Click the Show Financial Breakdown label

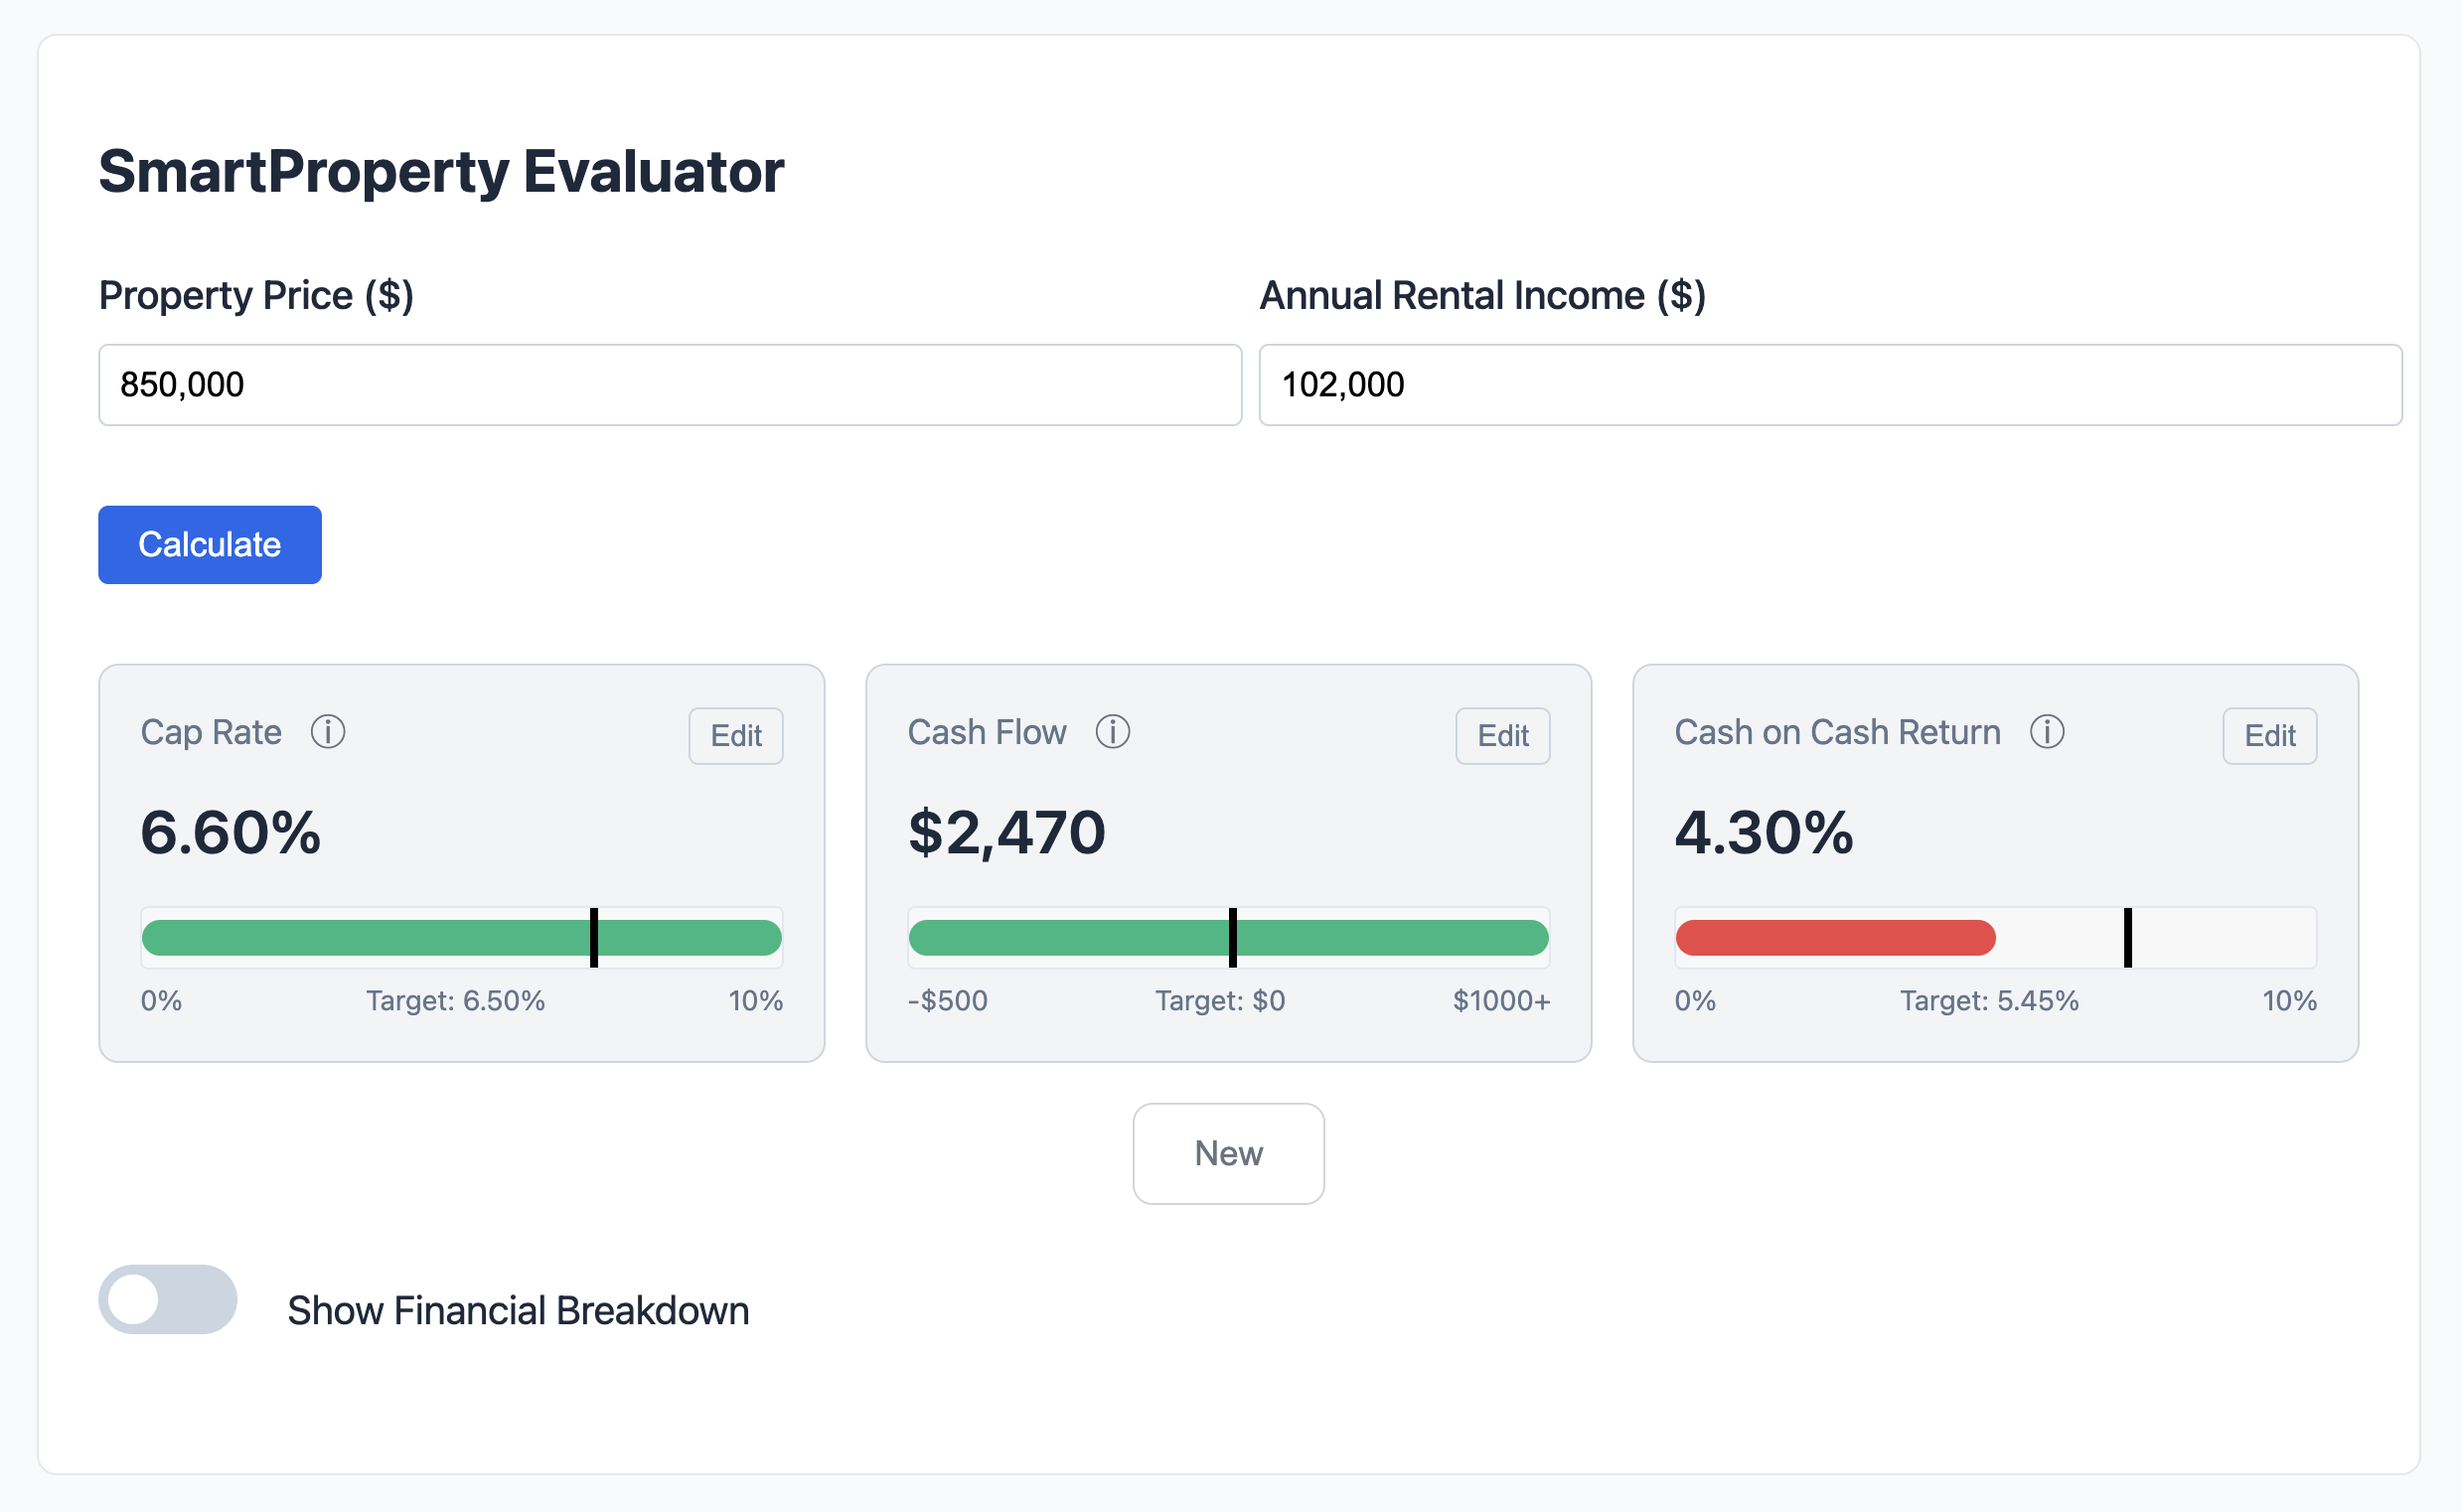(x=518, y=1310)
